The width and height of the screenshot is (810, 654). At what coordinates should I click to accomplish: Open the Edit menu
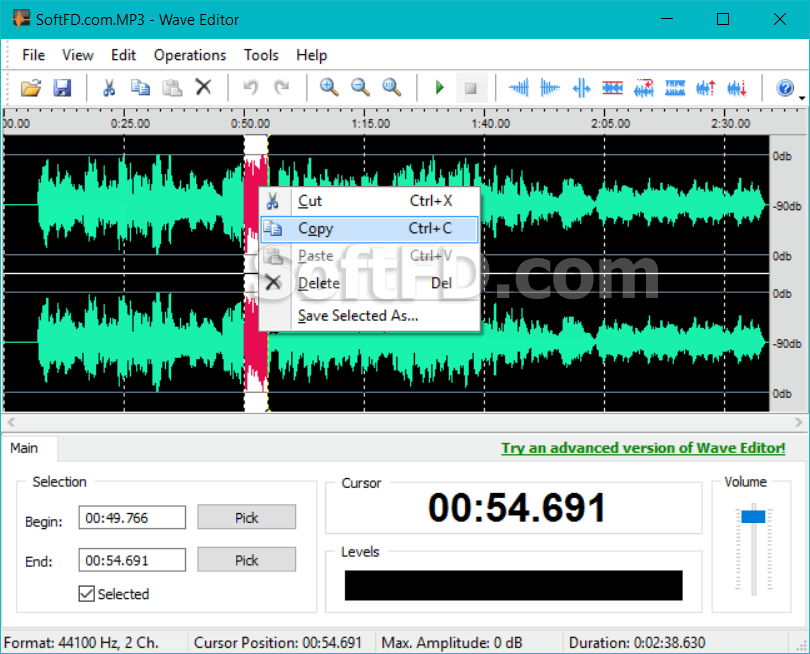(123, 55)
